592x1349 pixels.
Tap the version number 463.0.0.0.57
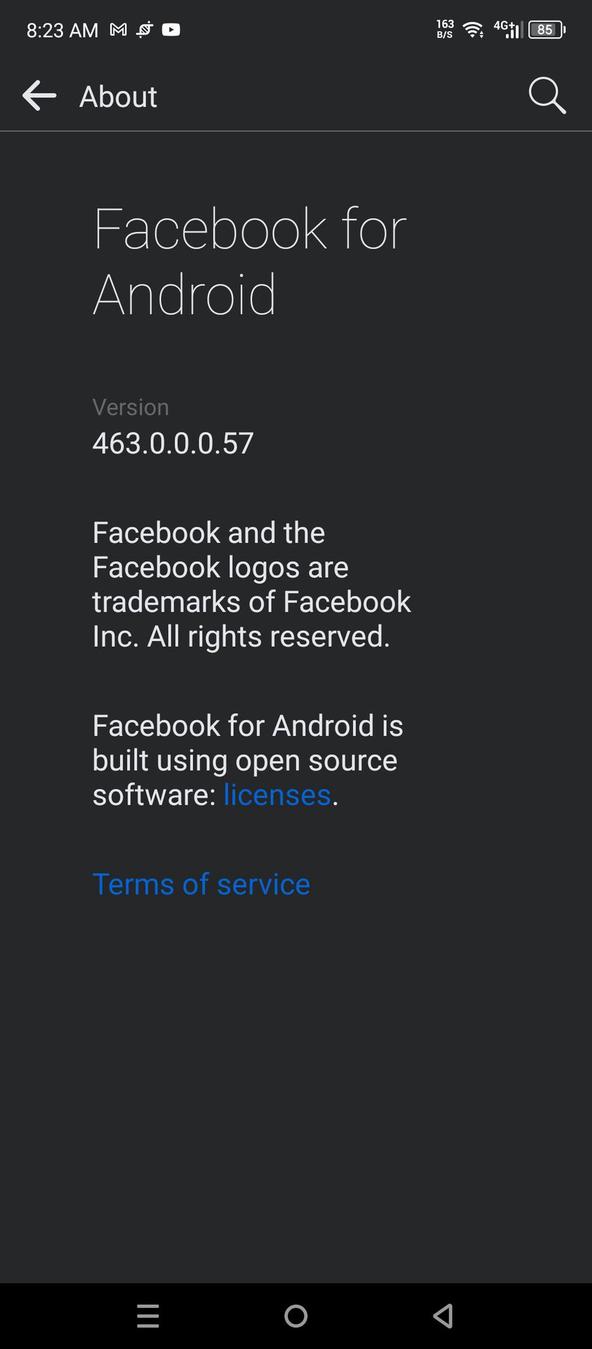(172, 443)
